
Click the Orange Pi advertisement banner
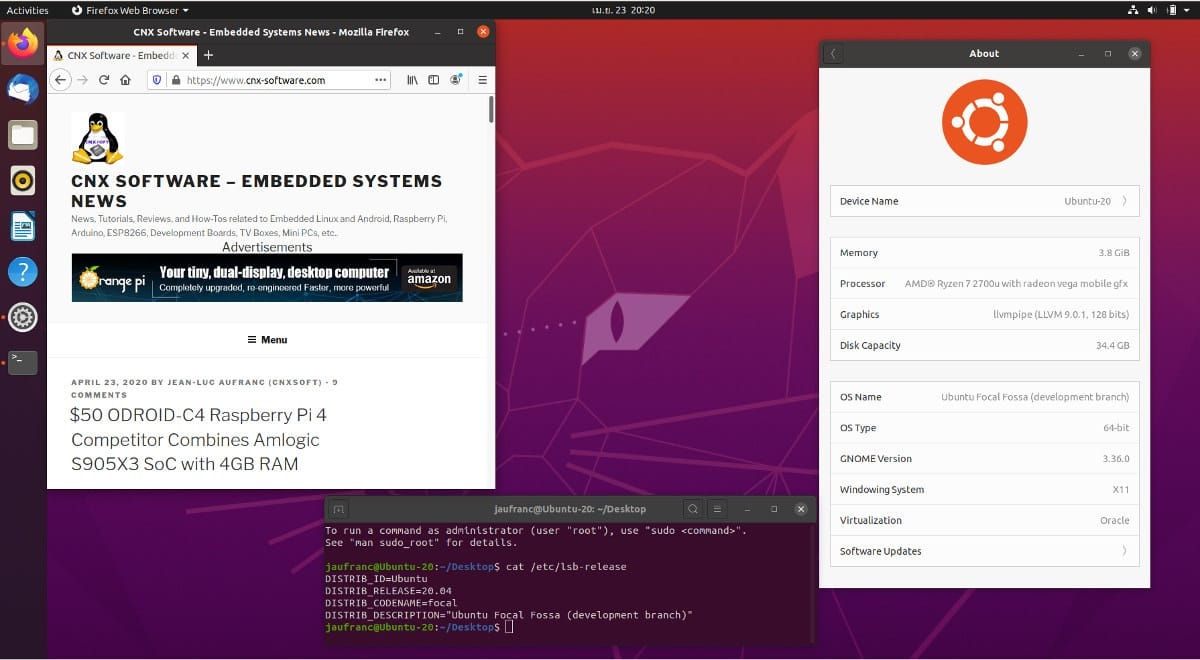click(x=267, y=277)
